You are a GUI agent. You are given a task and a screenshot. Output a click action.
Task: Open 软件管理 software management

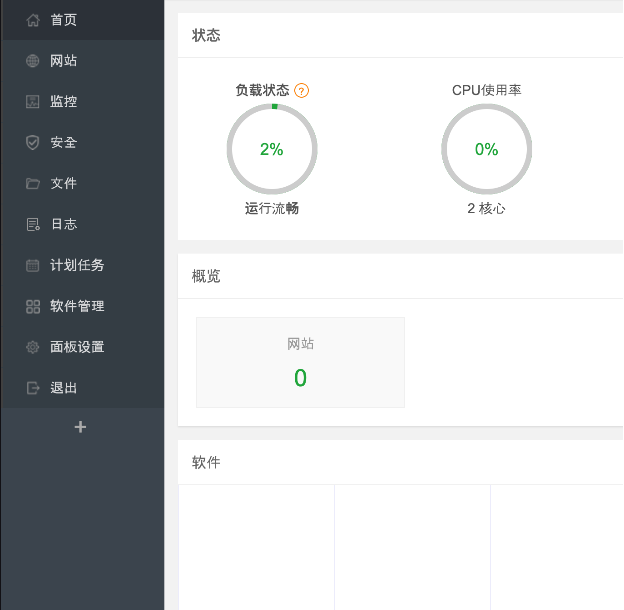[x=82, y=306]
